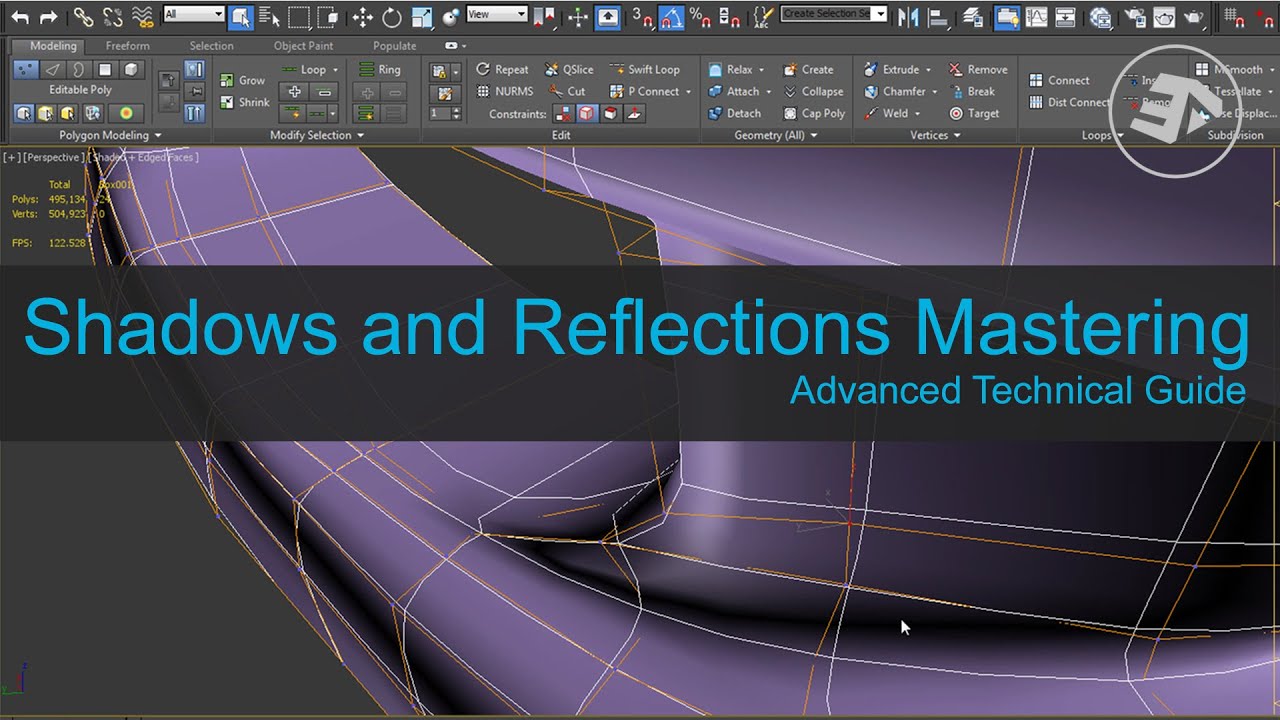Switch to the Modeling ribbon tab

point(52,46)
